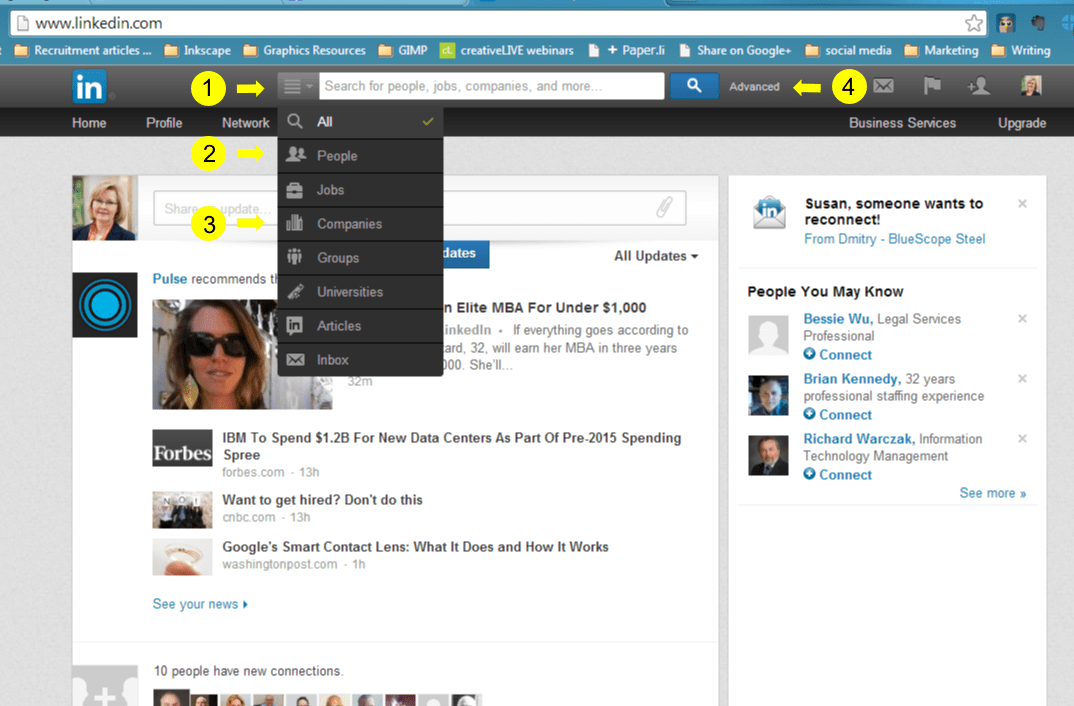
Task: Click the add connections icon
Action: point(978,86)
